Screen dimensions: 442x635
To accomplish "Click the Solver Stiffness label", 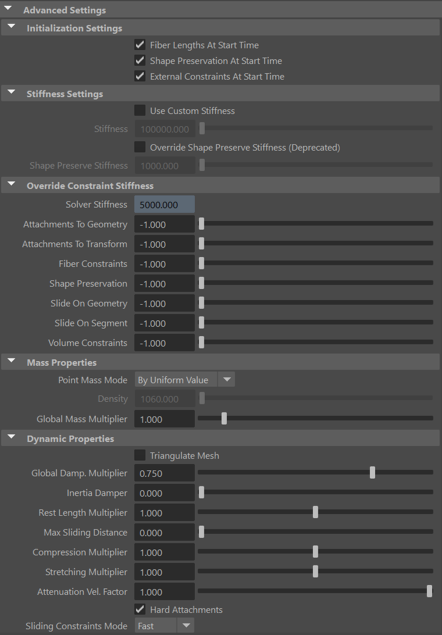I will (x=96, y=205).
